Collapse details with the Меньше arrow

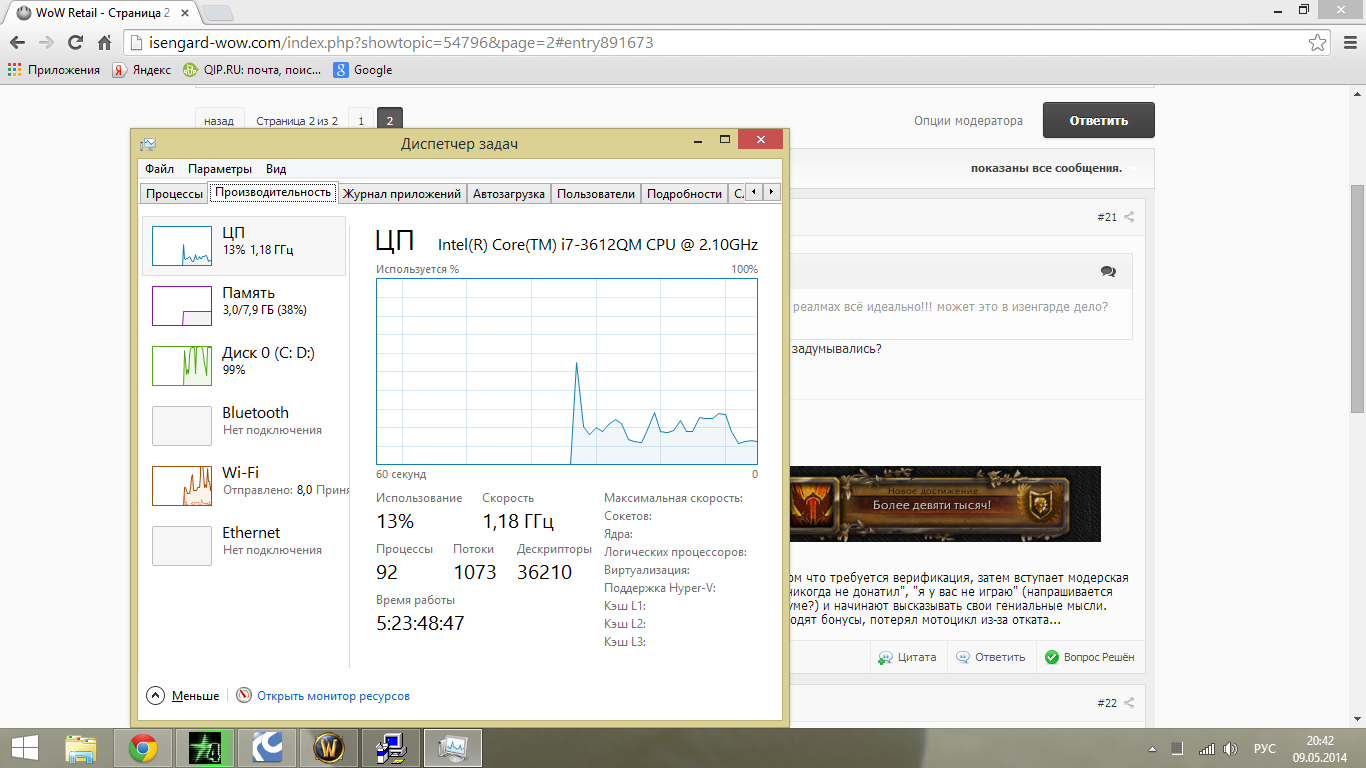coord(183,695)
